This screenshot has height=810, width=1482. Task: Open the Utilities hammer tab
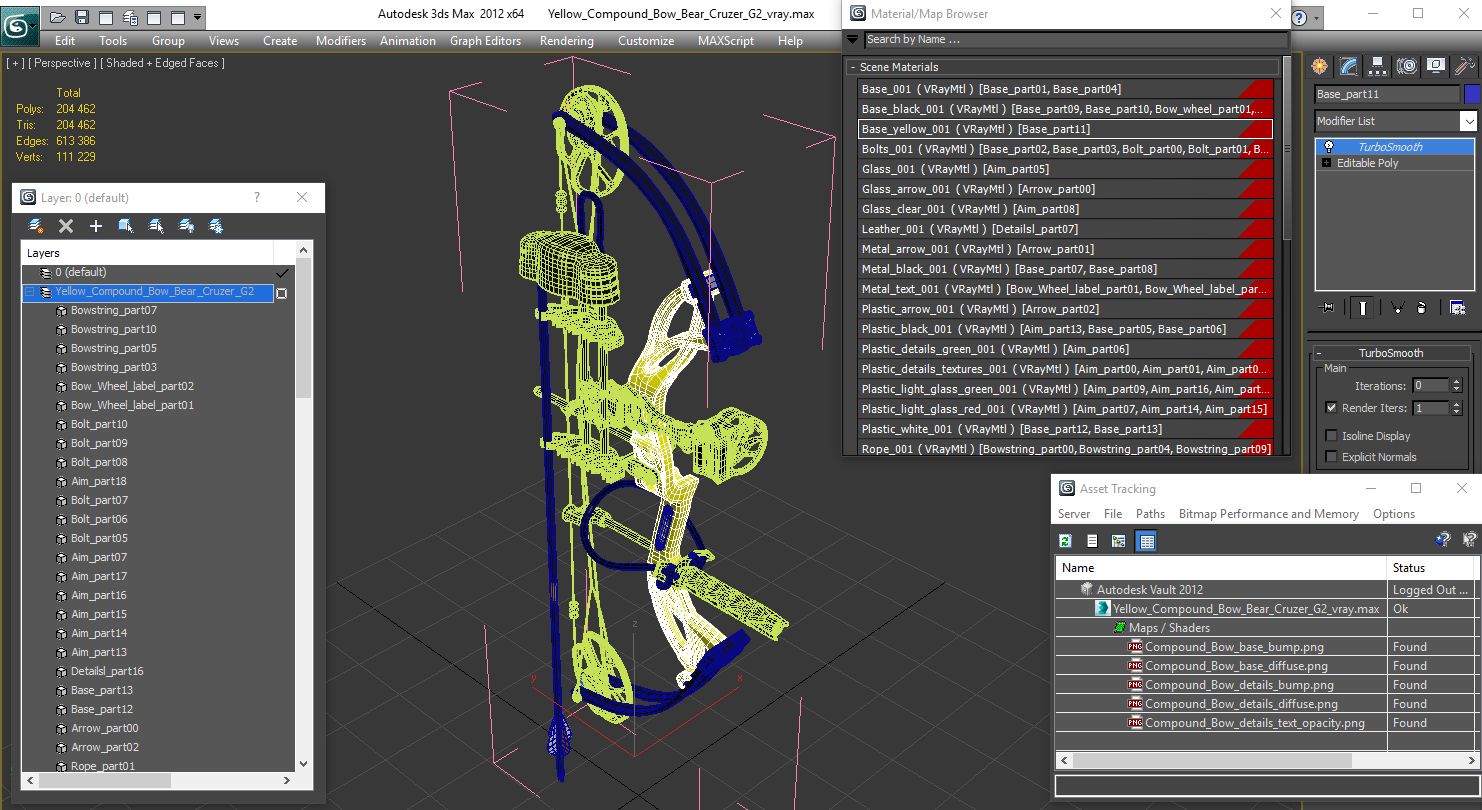[x=1465, y=66]
